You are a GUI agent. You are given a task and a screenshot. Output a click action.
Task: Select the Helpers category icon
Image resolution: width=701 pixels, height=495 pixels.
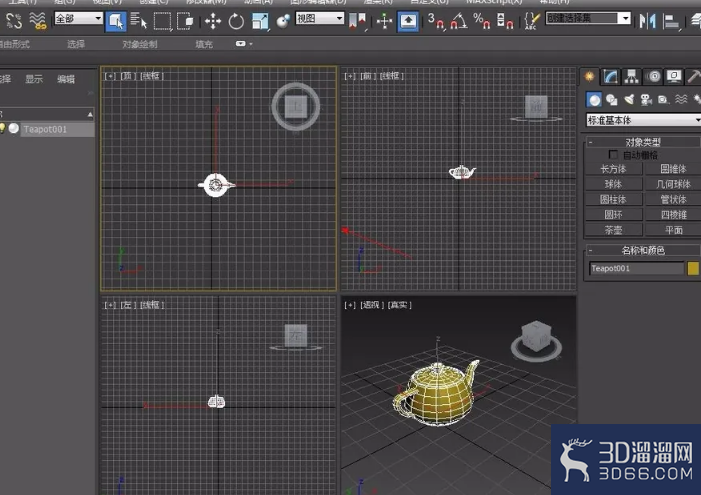point(663,99)
